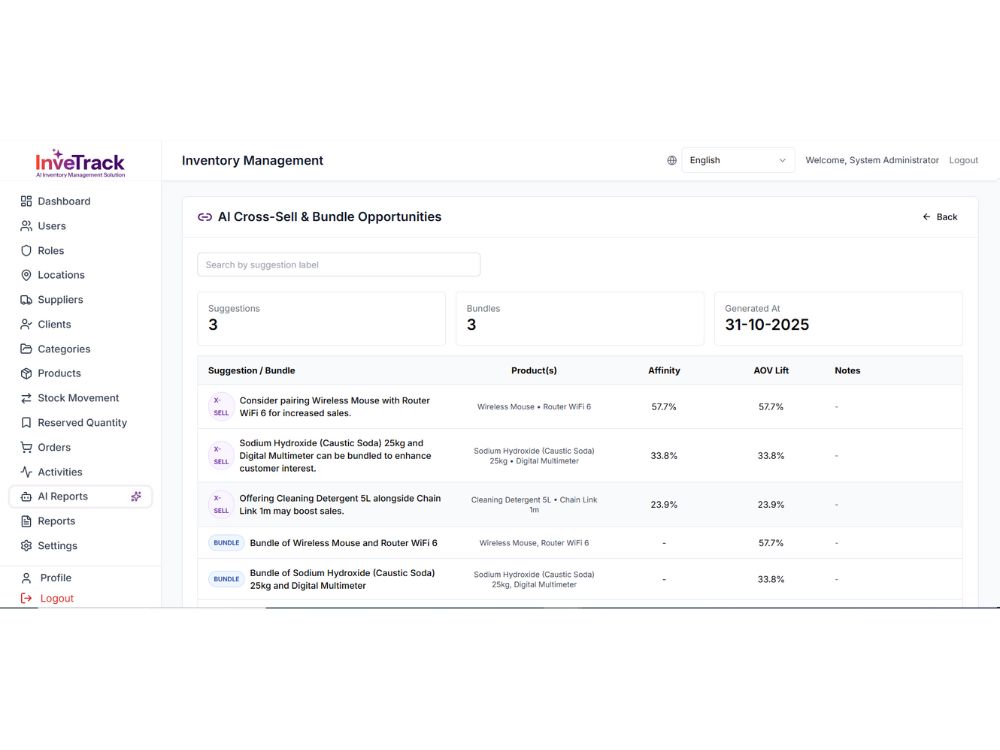The height and width of the screenshot is (750, 1000).
Task: Click the Products box icon
Action: 26,373
